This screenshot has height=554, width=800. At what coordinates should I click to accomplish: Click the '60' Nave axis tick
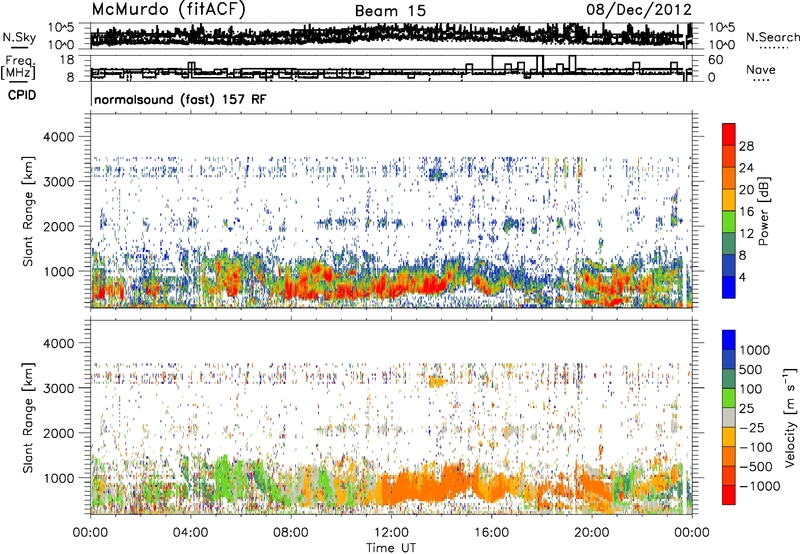[x=715, y=60]
